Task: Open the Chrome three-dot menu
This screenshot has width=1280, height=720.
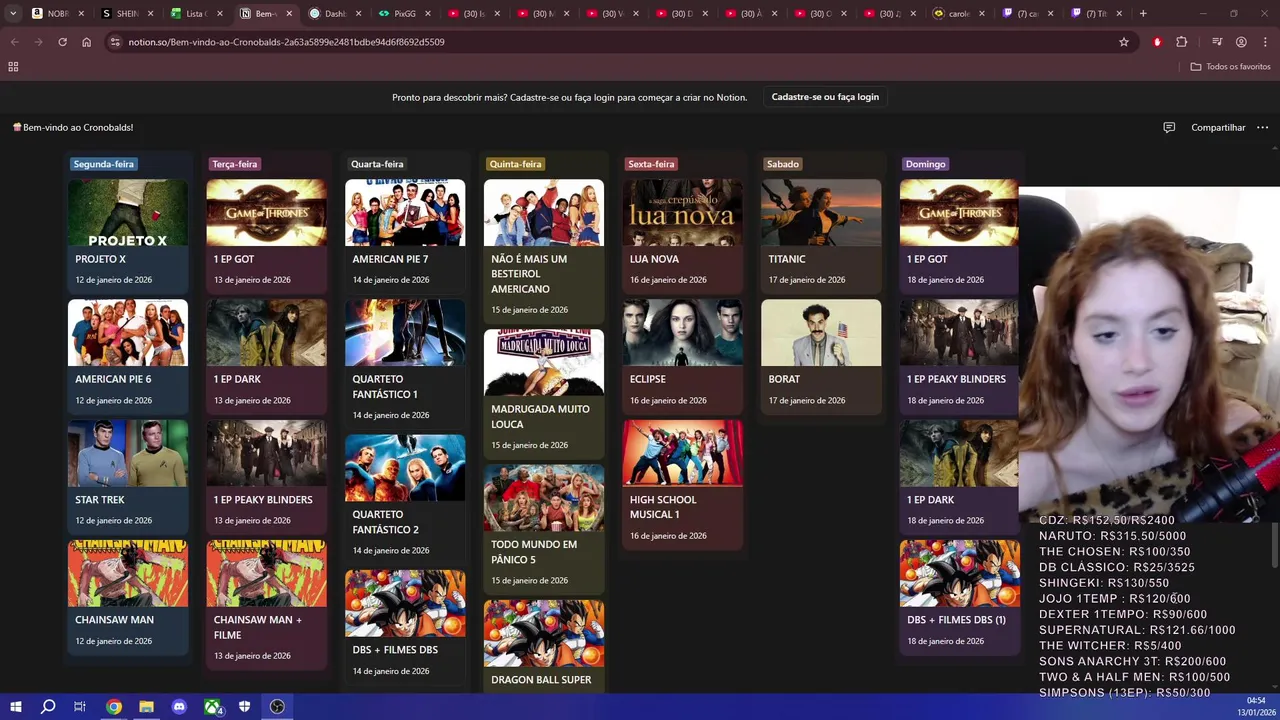Action: pos(1265,42)
